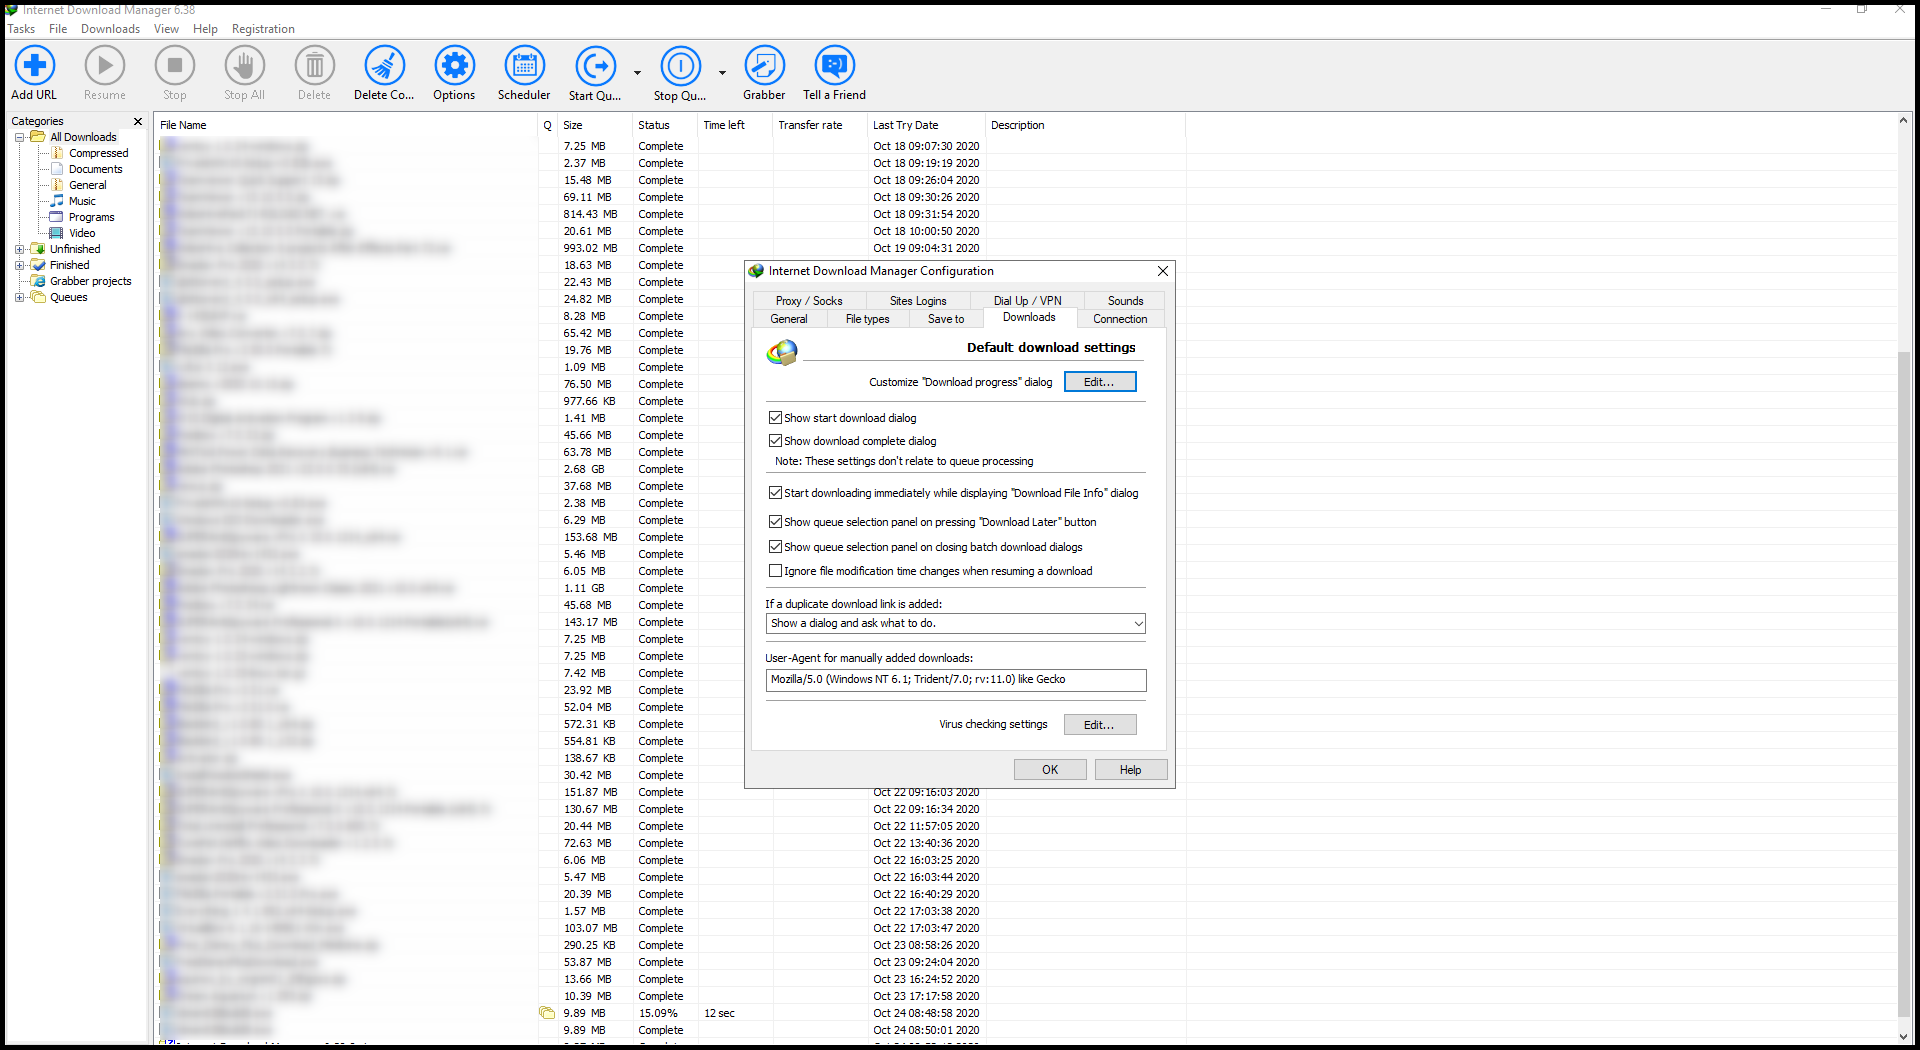
Task: Toggle Start downloading immediately checkbox
Action: point(774,492)
